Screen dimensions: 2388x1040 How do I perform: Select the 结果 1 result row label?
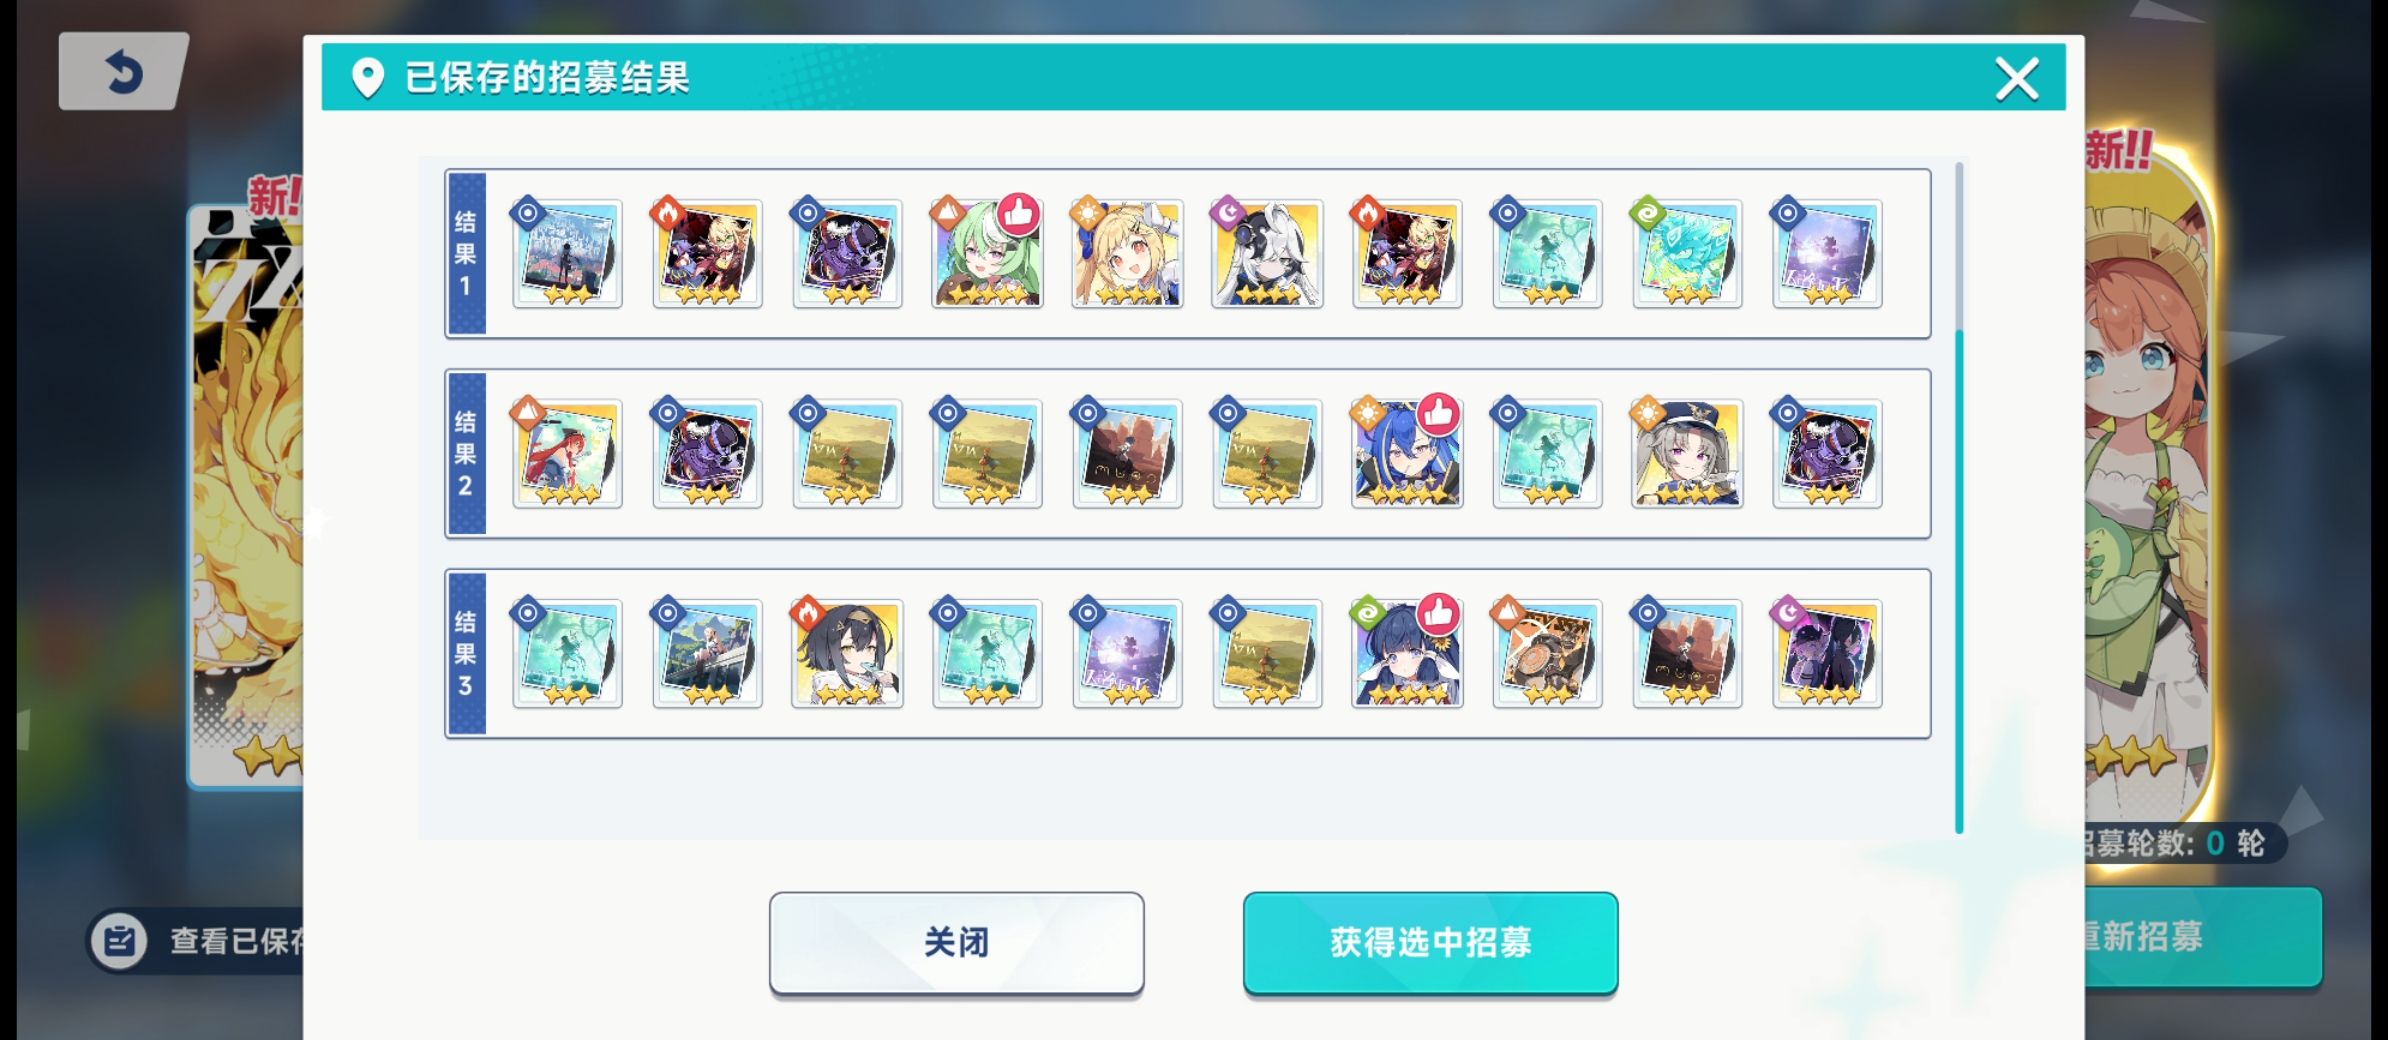click(467, 253)
